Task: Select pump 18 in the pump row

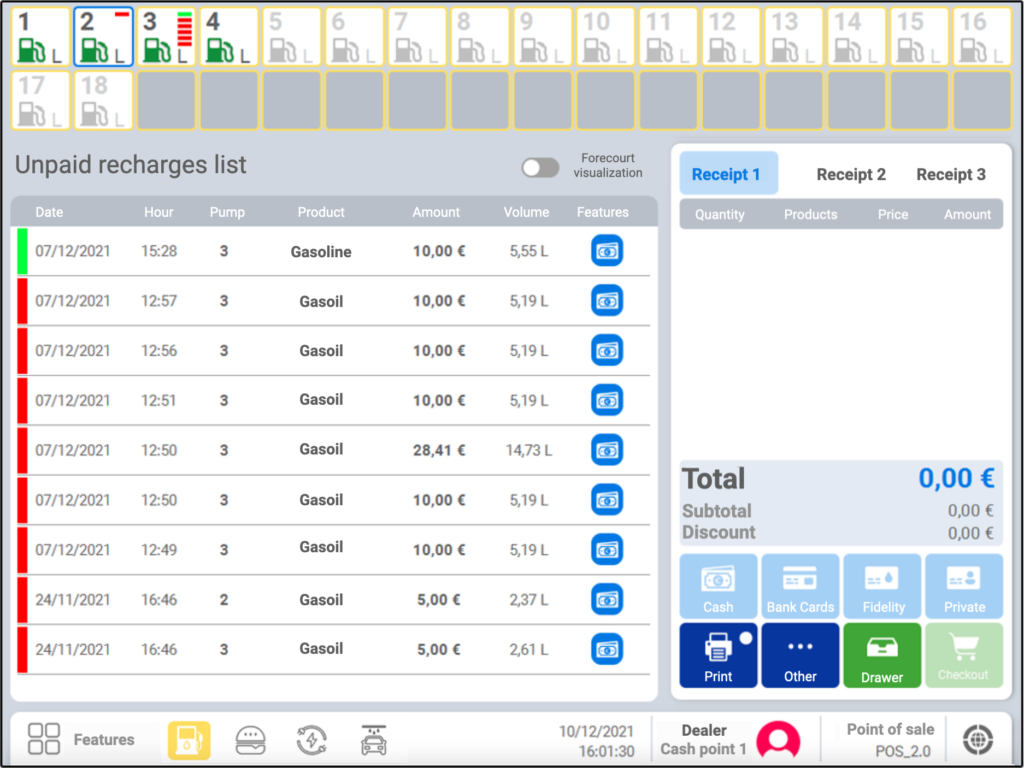Action: [102, 100]
